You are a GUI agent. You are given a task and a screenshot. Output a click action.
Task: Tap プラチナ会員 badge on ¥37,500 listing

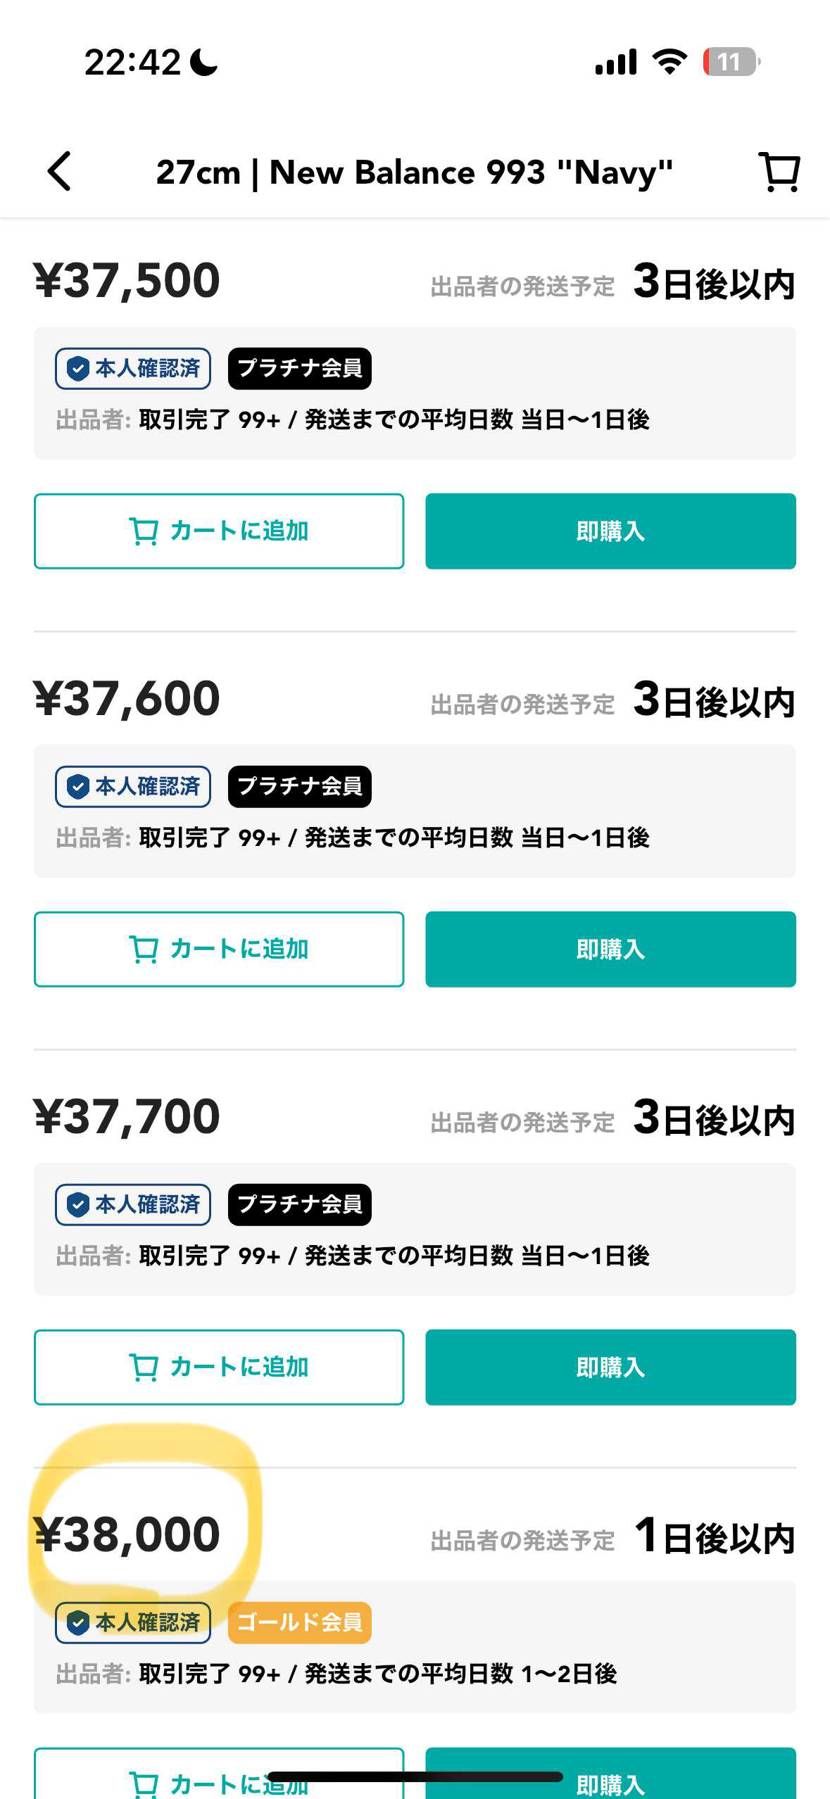click(299, 368)
